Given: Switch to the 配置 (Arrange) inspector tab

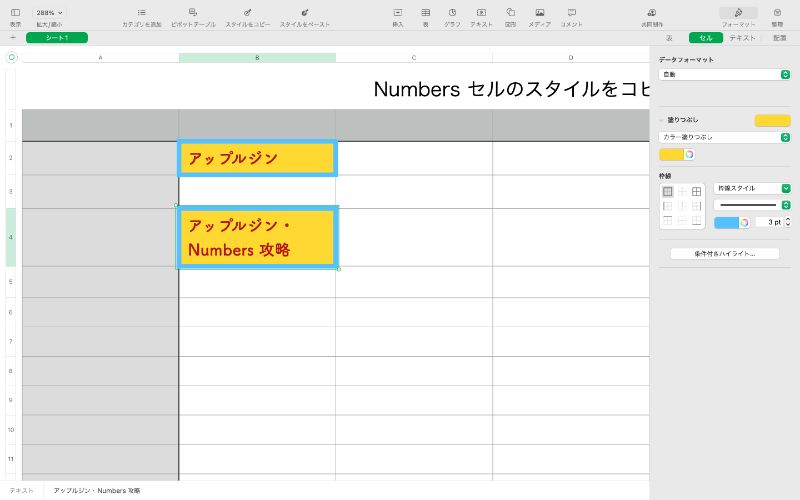Looking at the screenshot, I should 779,38.
